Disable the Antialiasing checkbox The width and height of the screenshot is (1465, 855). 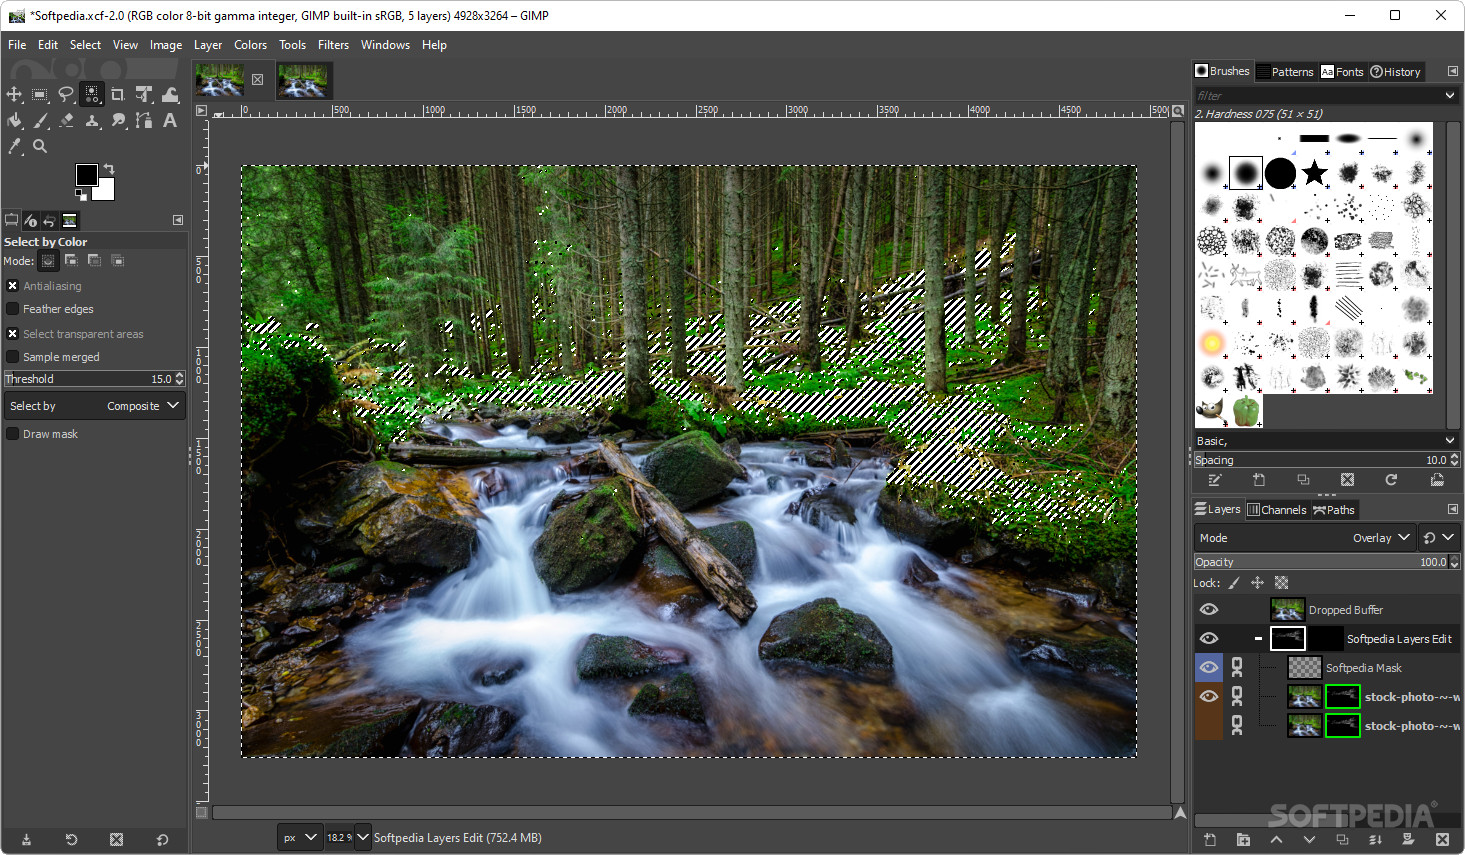click(13, 286)
